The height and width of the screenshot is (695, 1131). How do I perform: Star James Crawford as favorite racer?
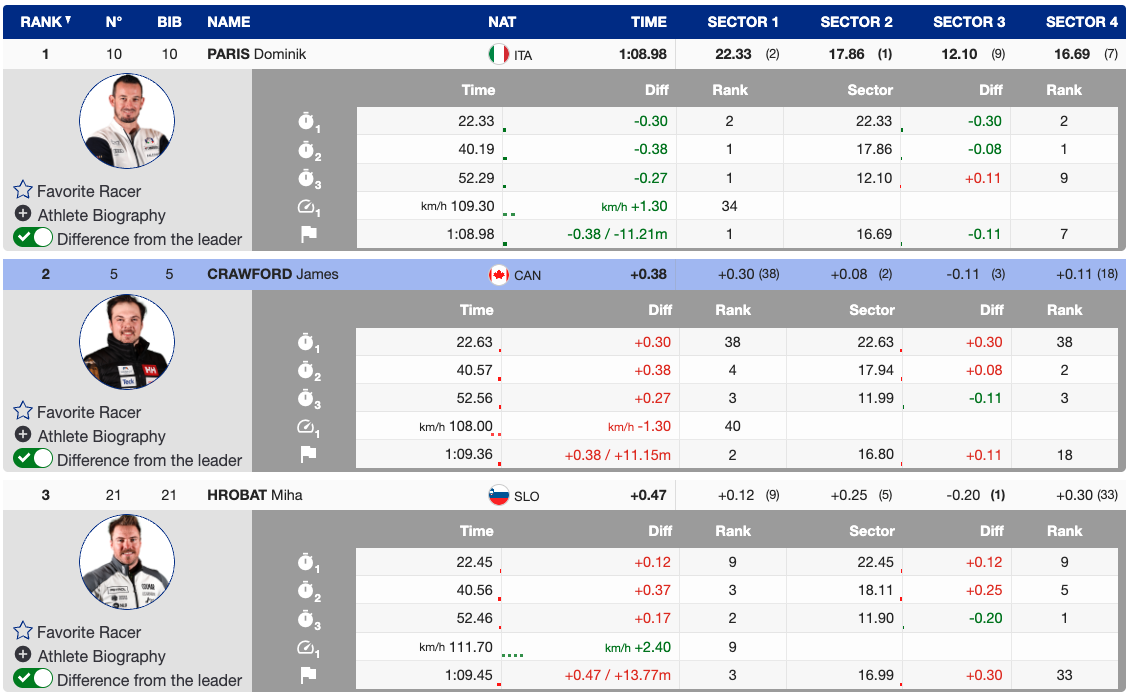[x=23, y=411]
